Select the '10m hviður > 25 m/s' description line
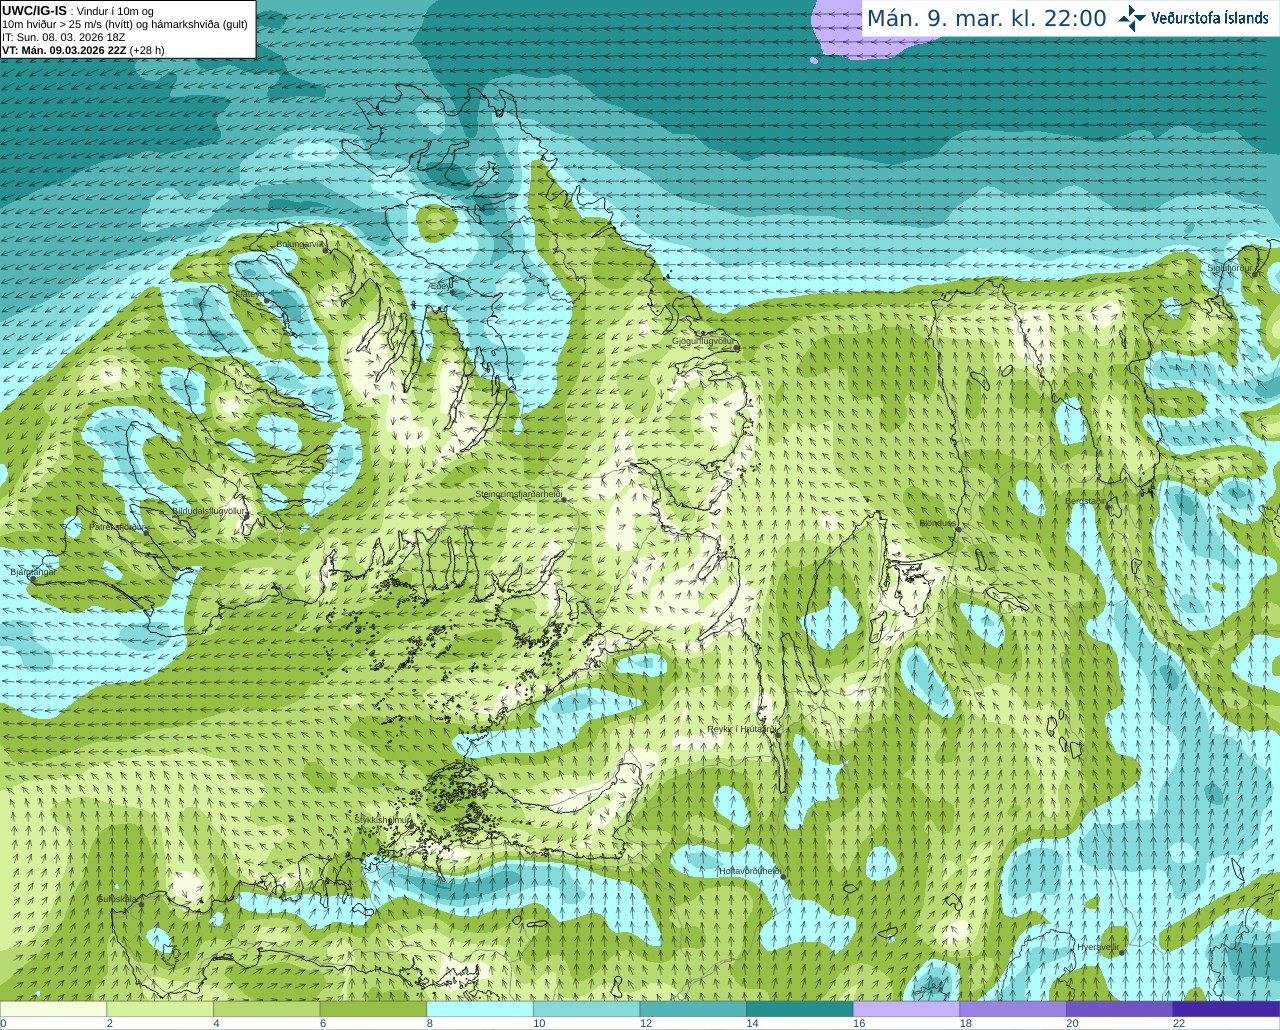 pos(125,24)
